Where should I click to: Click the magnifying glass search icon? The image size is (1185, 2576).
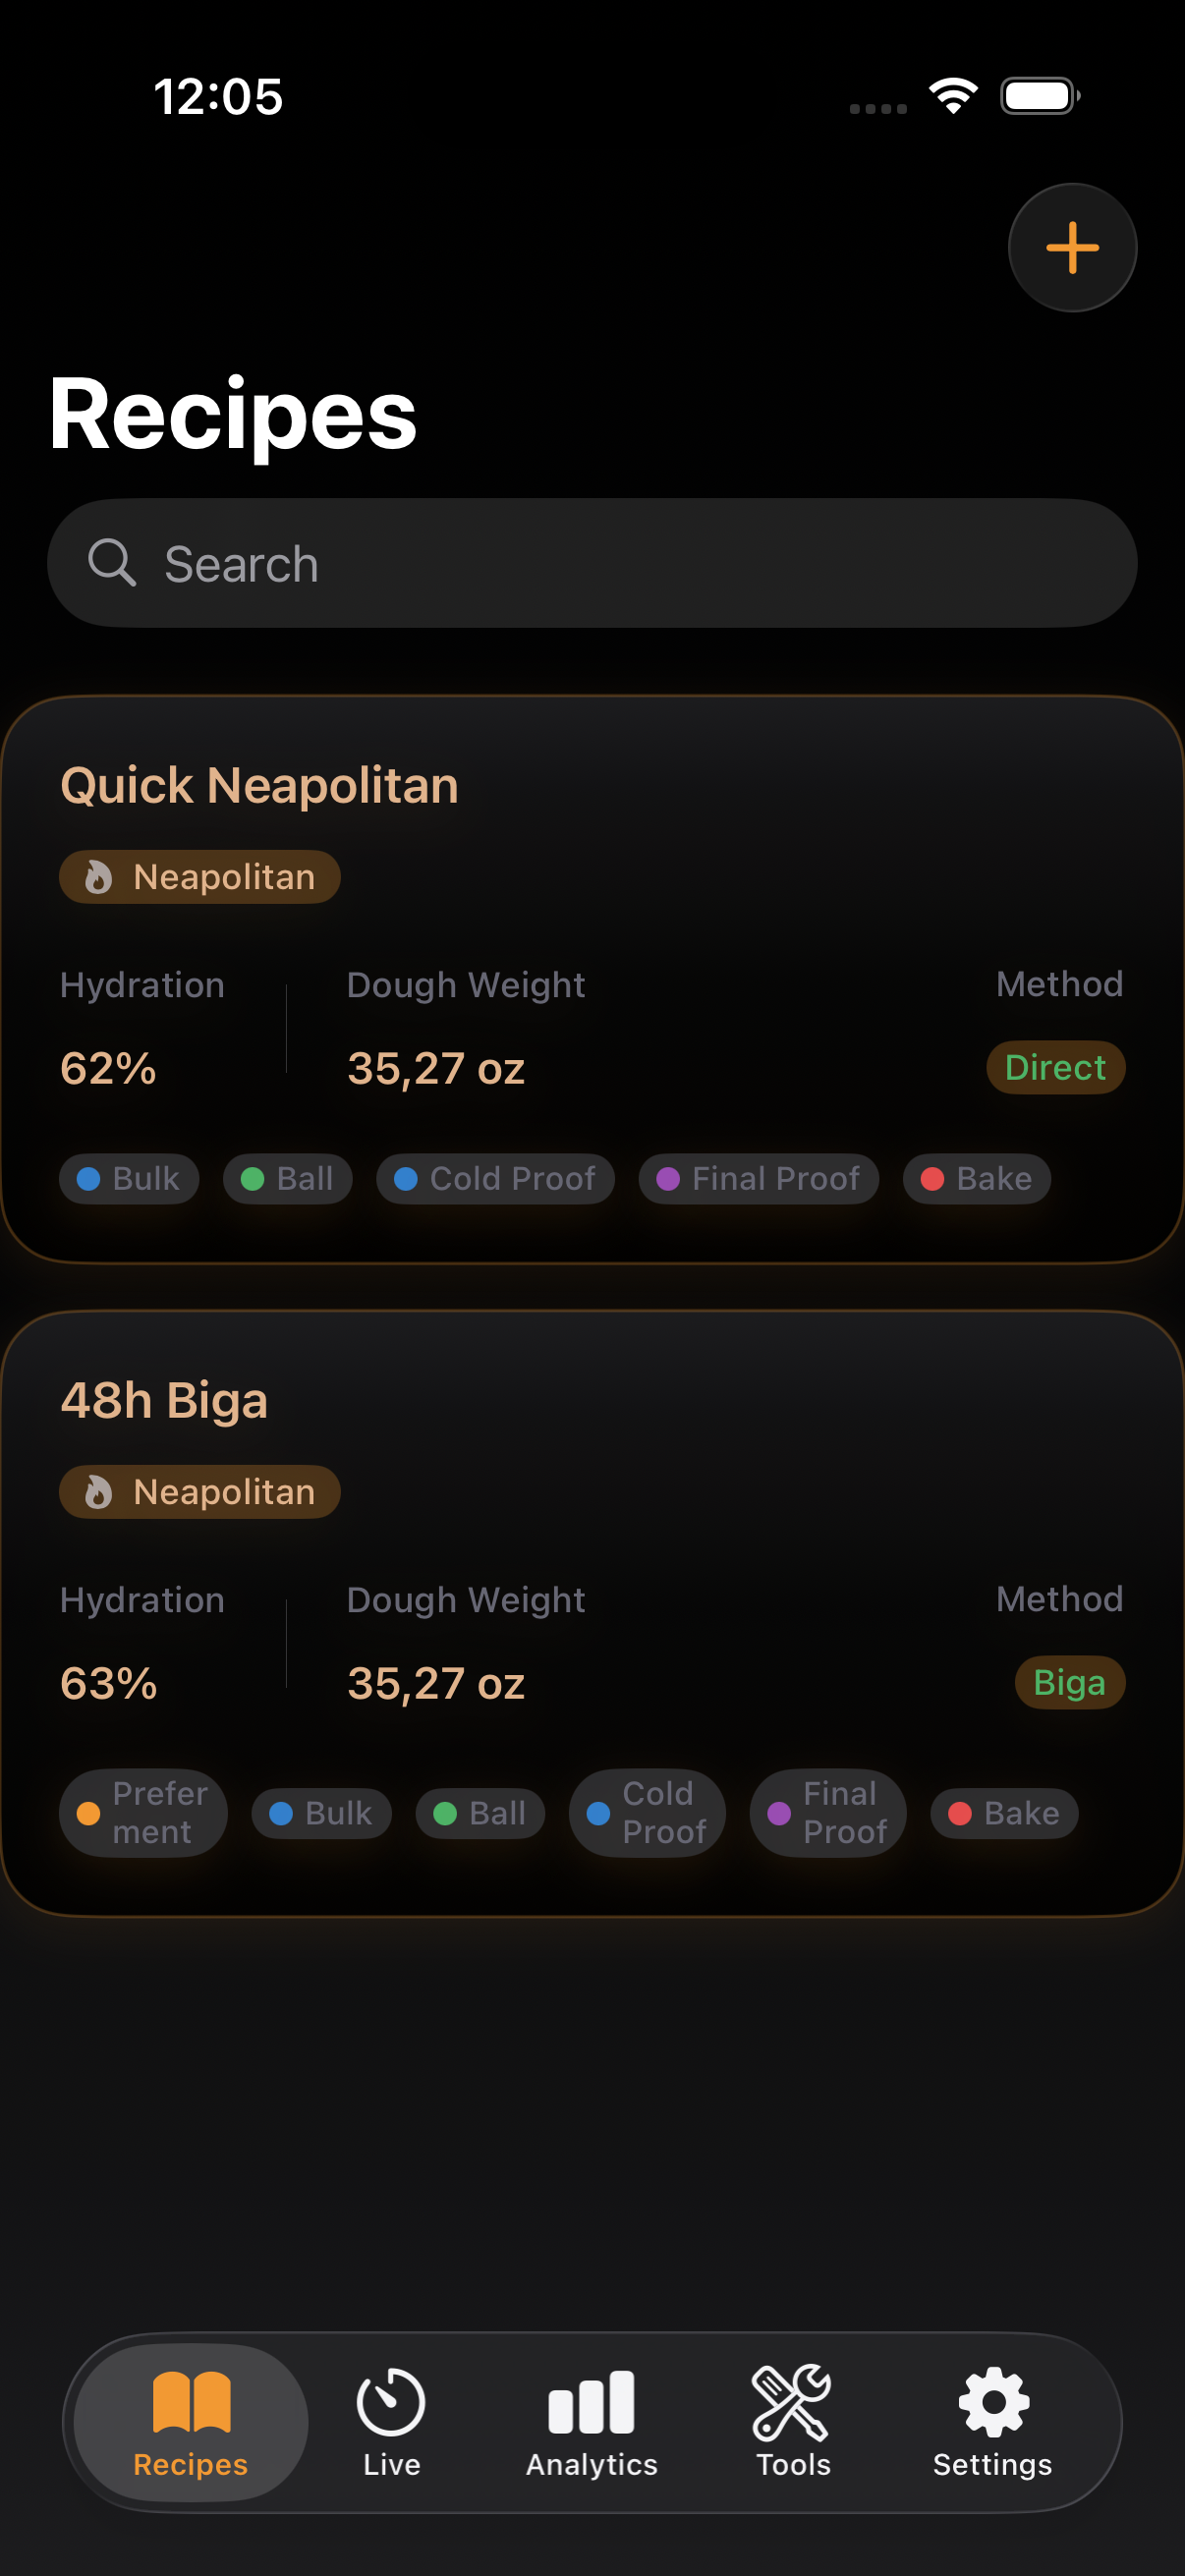click(x=111, y=563)
